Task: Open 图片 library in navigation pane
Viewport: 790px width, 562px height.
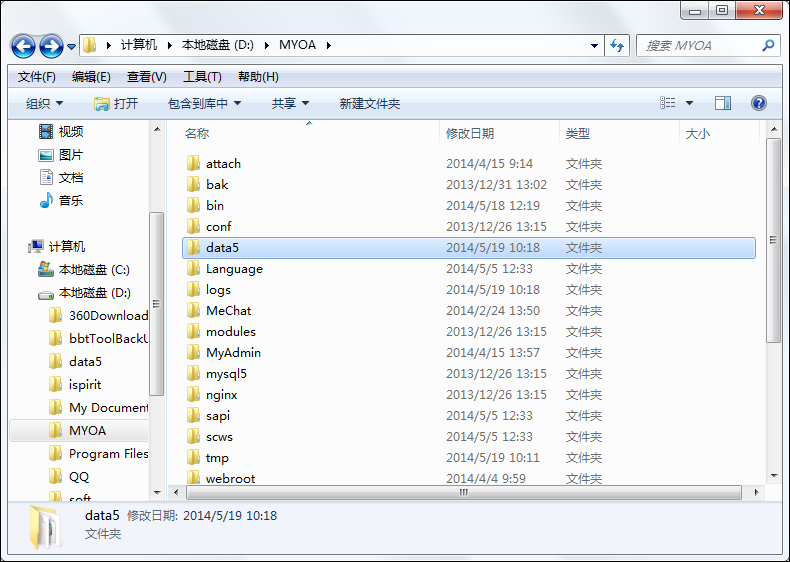Action: pyautogui.click(x=60, y=155)
